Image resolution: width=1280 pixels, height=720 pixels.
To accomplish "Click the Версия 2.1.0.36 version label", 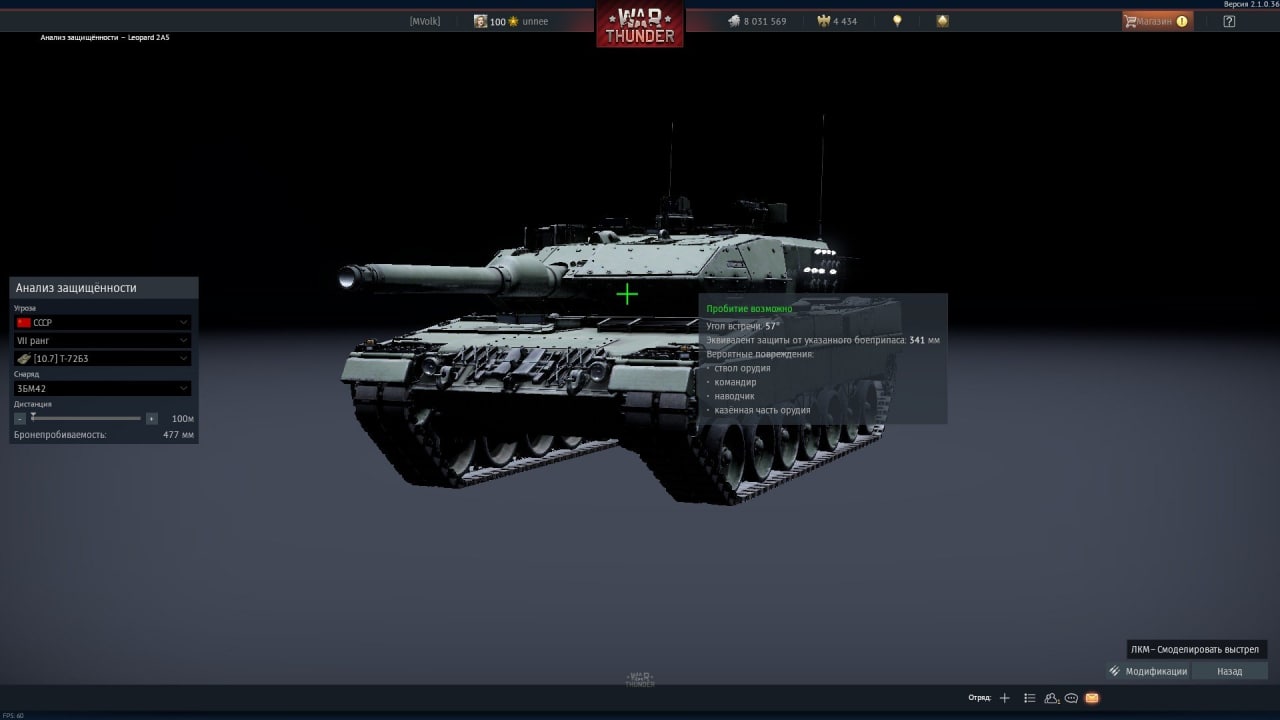I will [1251, 4].
